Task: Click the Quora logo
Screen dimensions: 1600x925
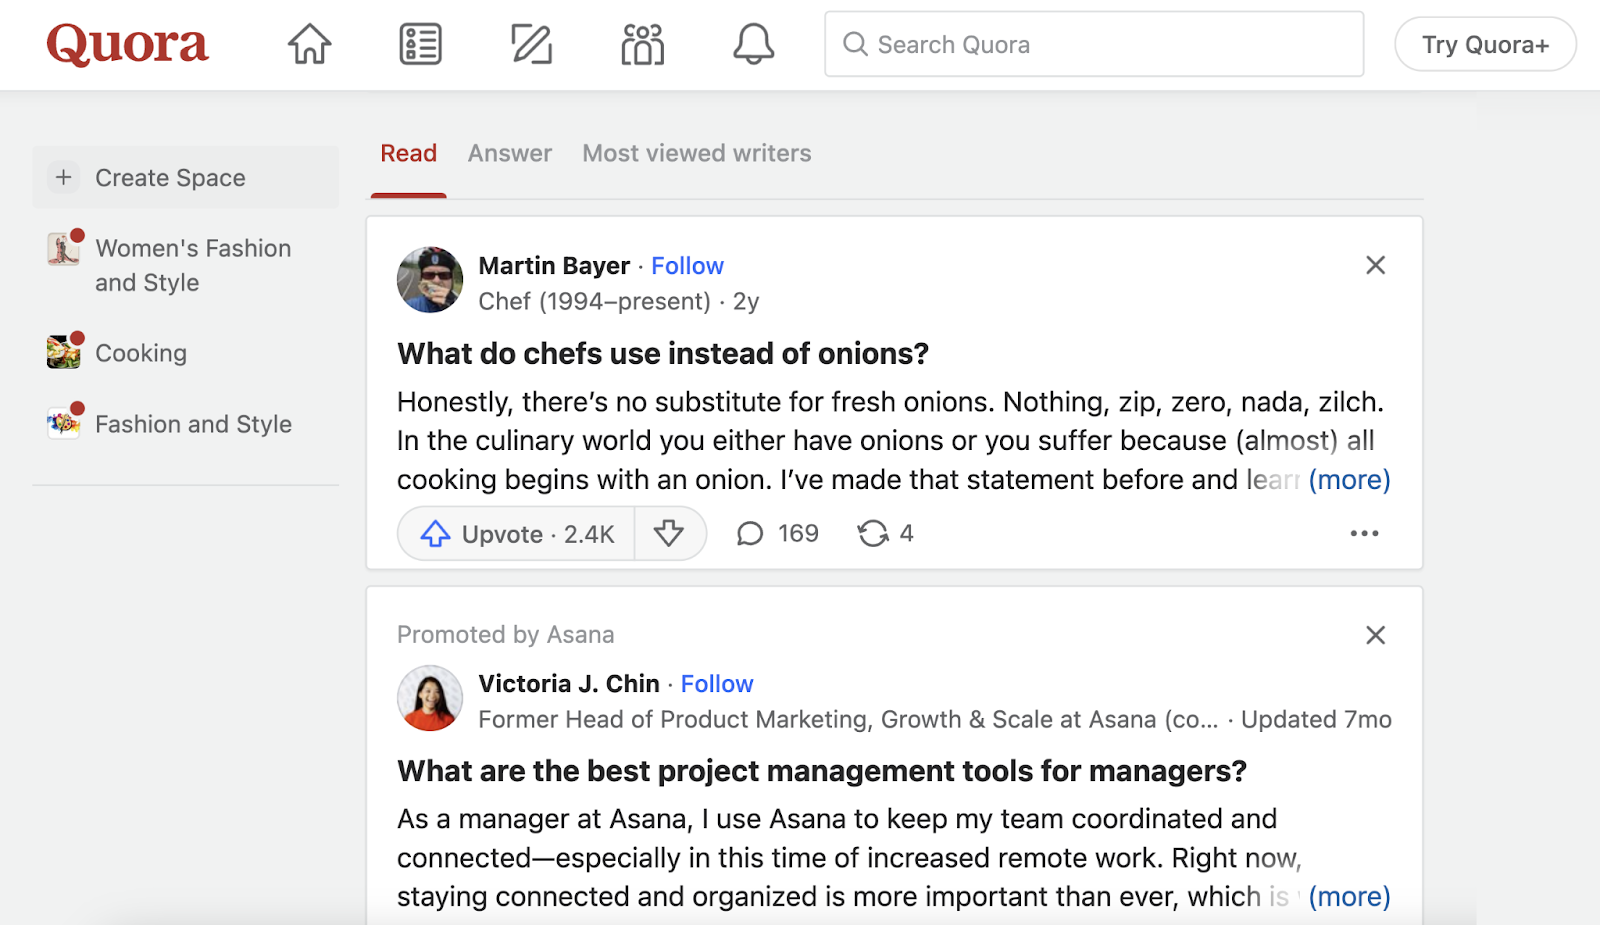Action: click(x=127, y=44)
